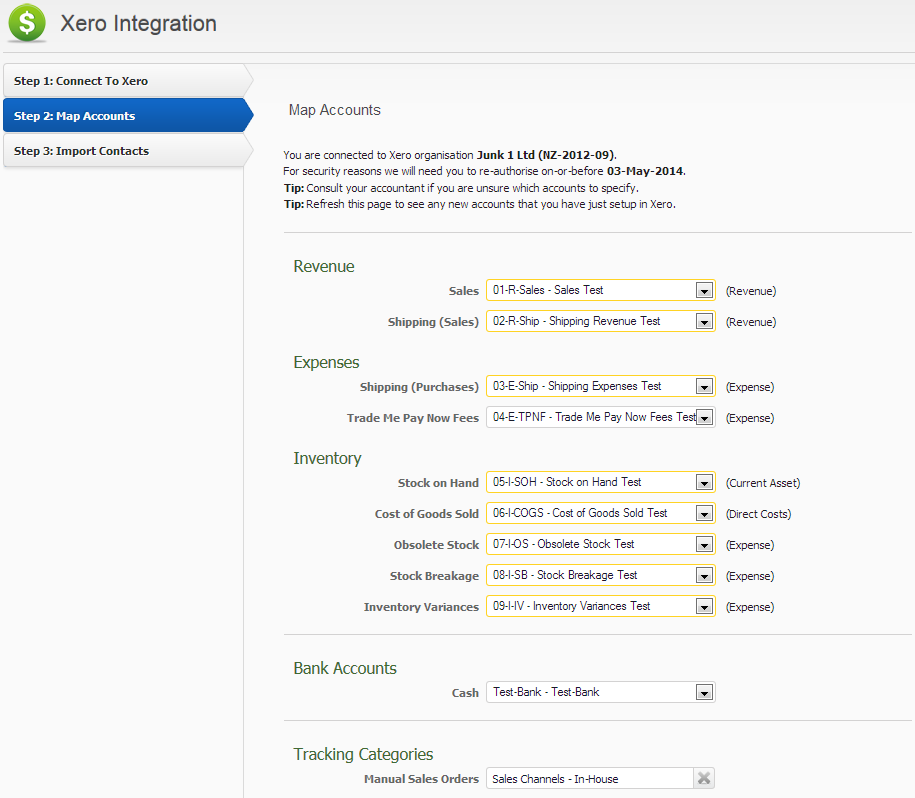
Task: Open the Obsolete Stock account dropdown
Action: pyautogui.click(x=600, y=544)
